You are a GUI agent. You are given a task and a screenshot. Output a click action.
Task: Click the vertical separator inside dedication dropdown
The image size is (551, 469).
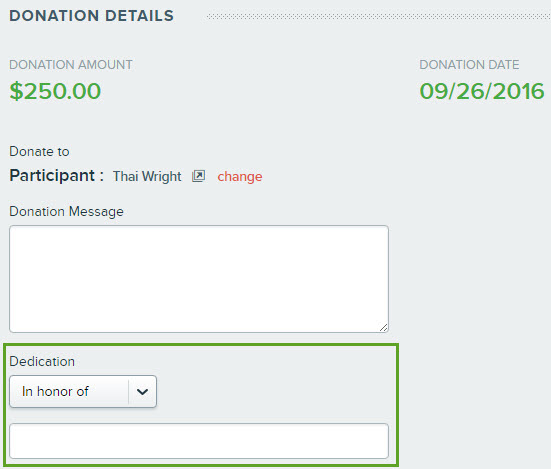pos(129,391)
